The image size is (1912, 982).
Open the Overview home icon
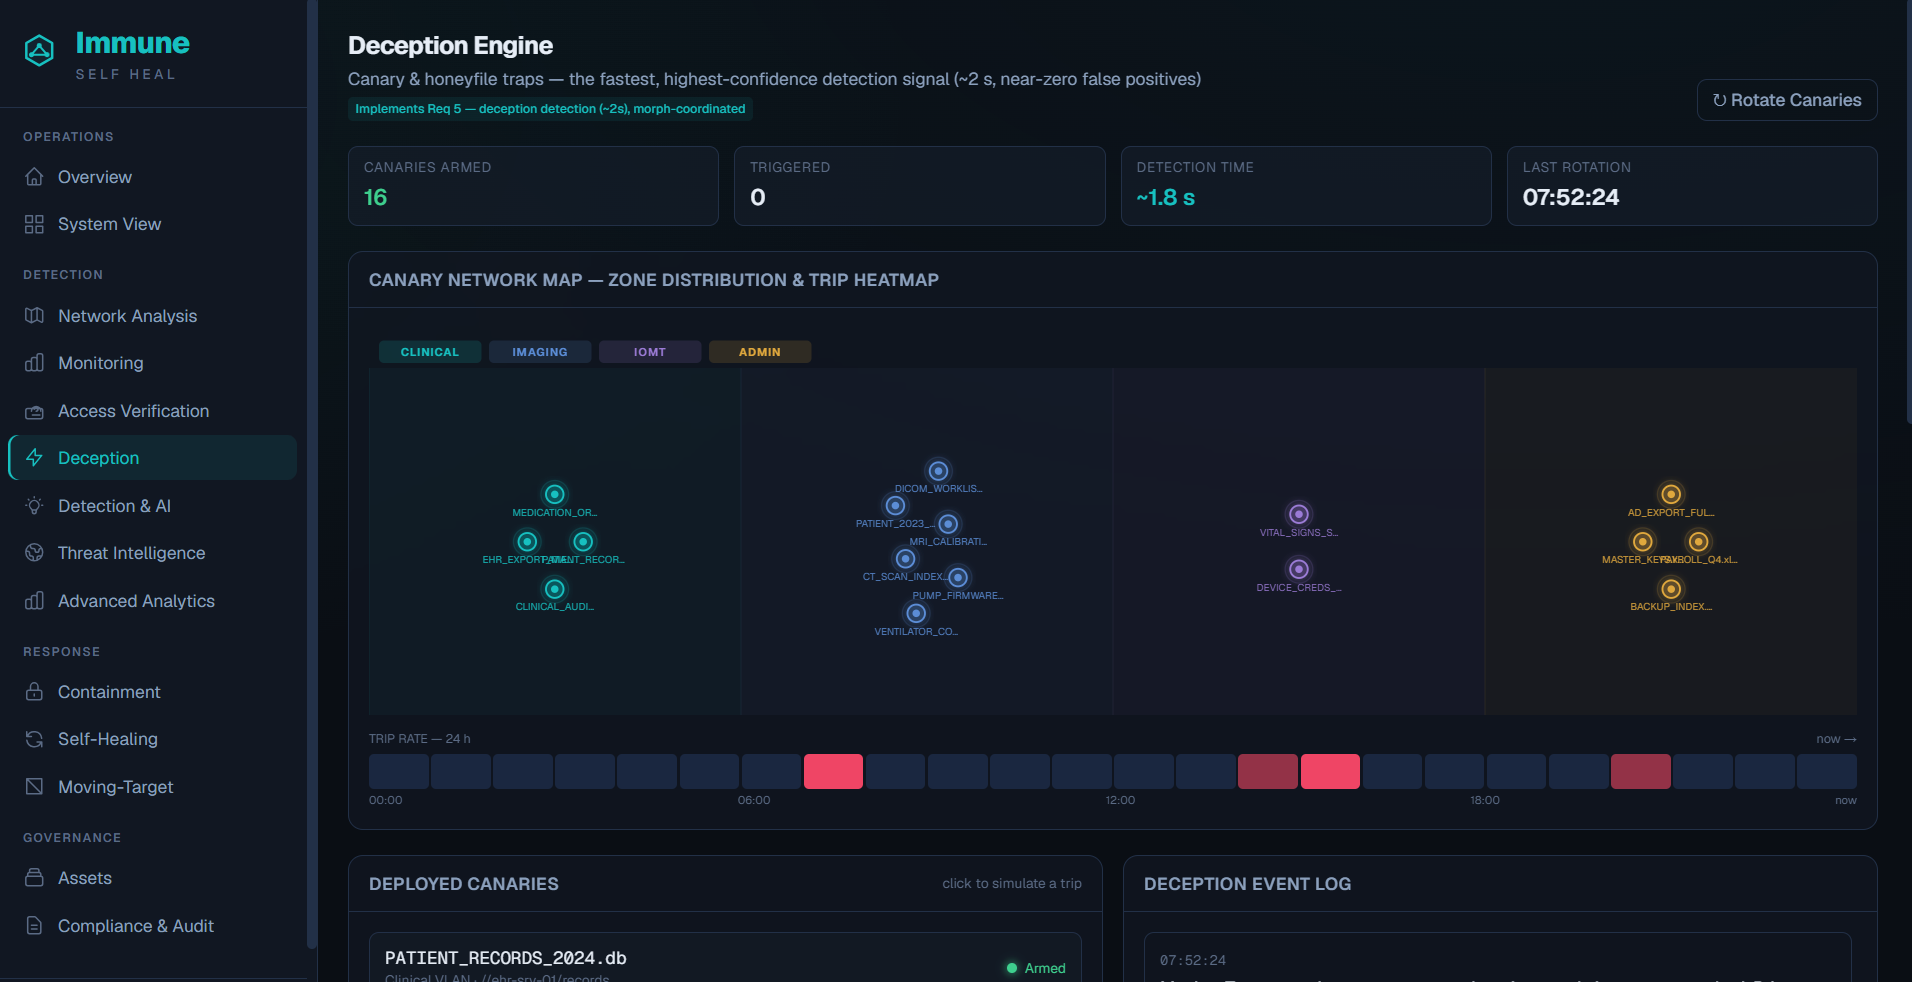tap(34, 177)
